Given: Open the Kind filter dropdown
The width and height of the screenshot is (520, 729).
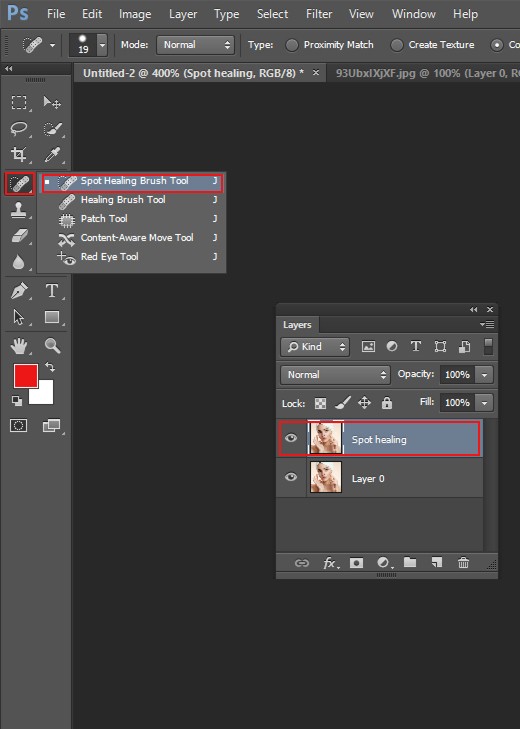Looking at the screenshot, I should click(315, 347).
